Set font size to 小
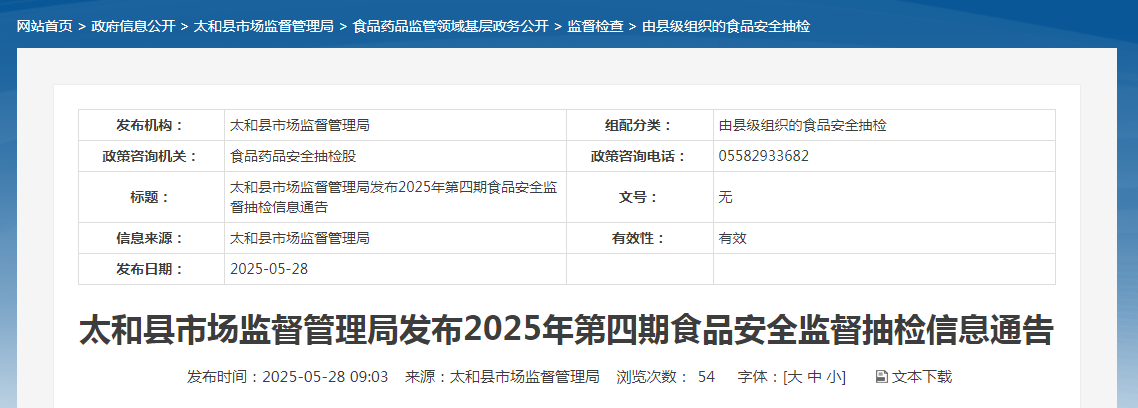The width and height of the screenshot is (1138, 408). click(x=833, y=377)
